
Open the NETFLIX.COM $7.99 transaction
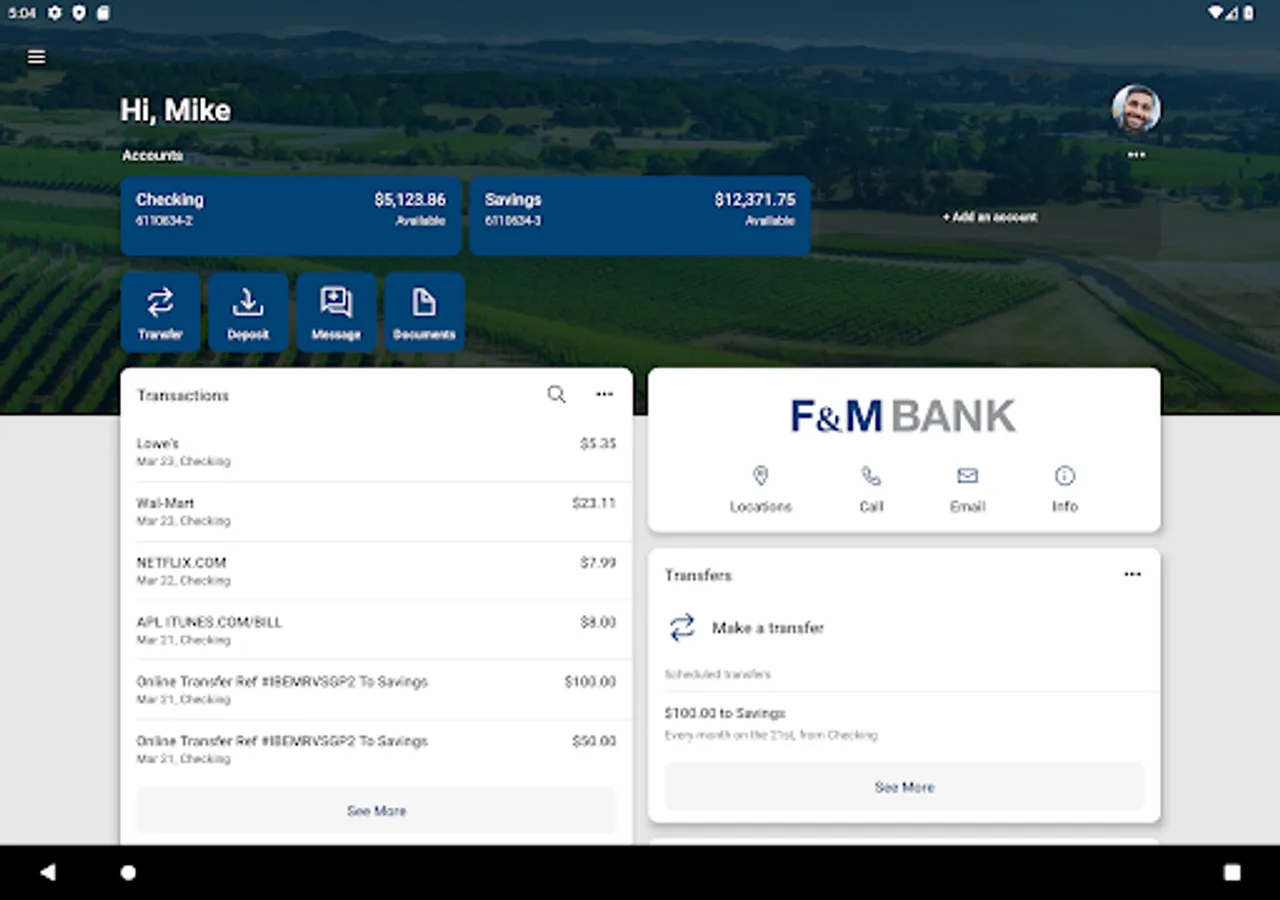pos(376,571)
